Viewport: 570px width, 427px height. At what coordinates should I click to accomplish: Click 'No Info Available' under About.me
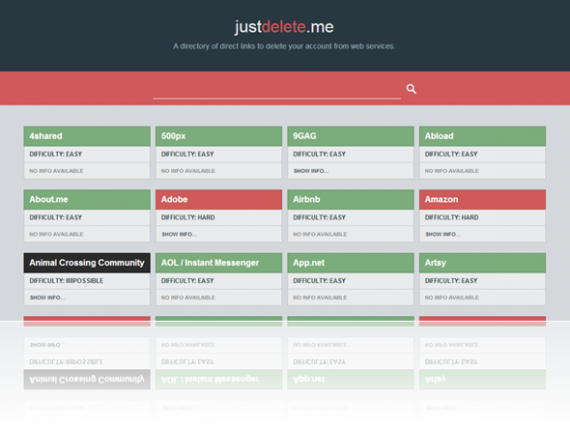pyautogui.click(x=56, y=234)
